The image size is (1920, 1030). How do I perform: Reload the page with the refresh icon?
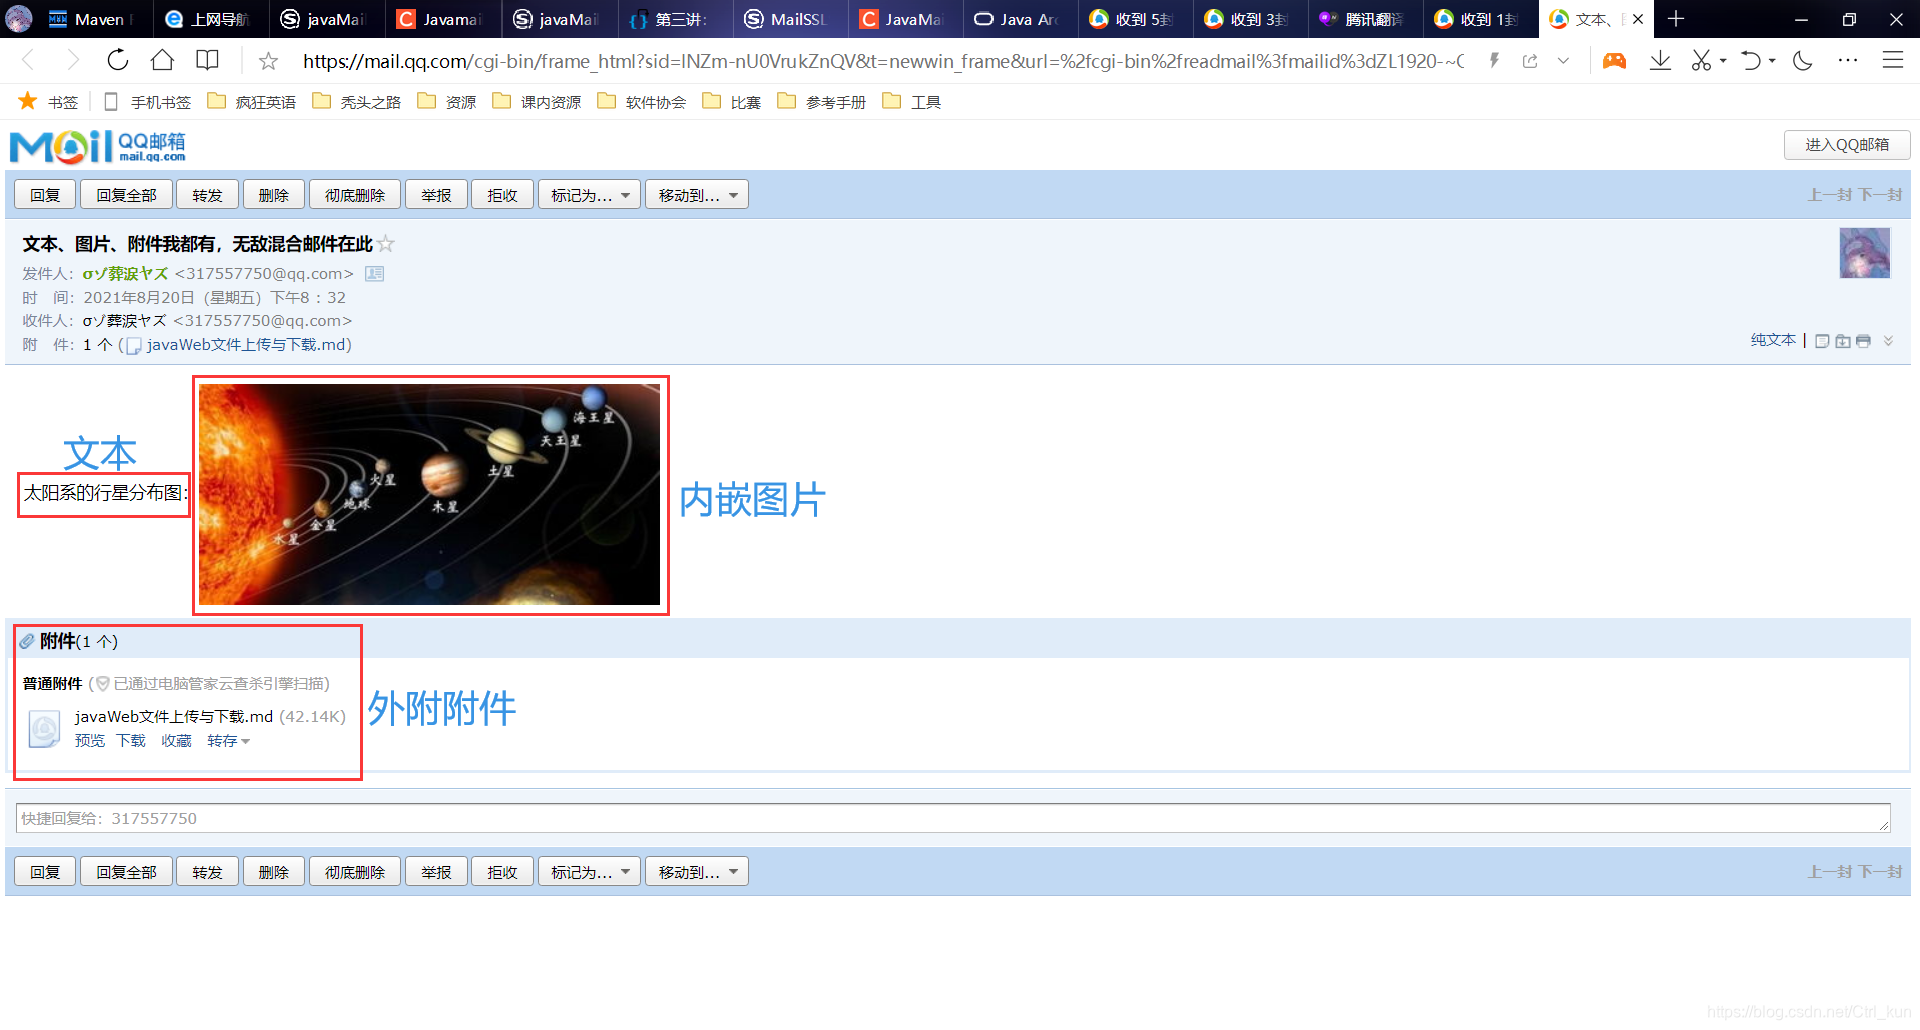(x=118, y=60)
